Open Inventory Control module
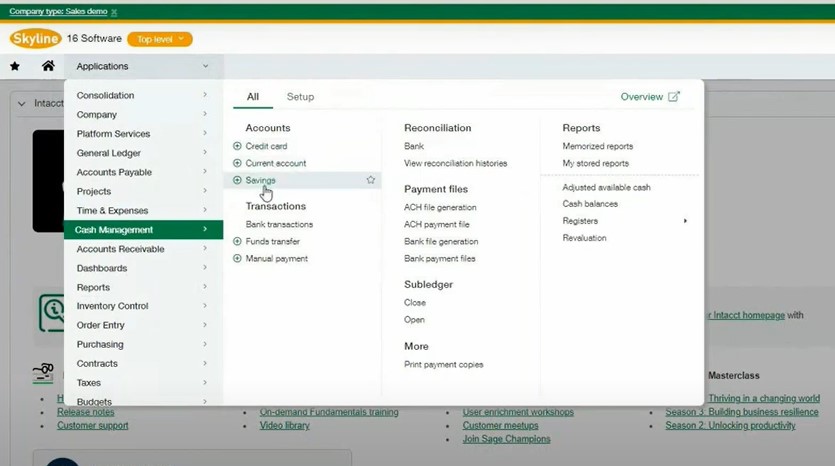The image size is (835, 466). click(x=143, y=306)
